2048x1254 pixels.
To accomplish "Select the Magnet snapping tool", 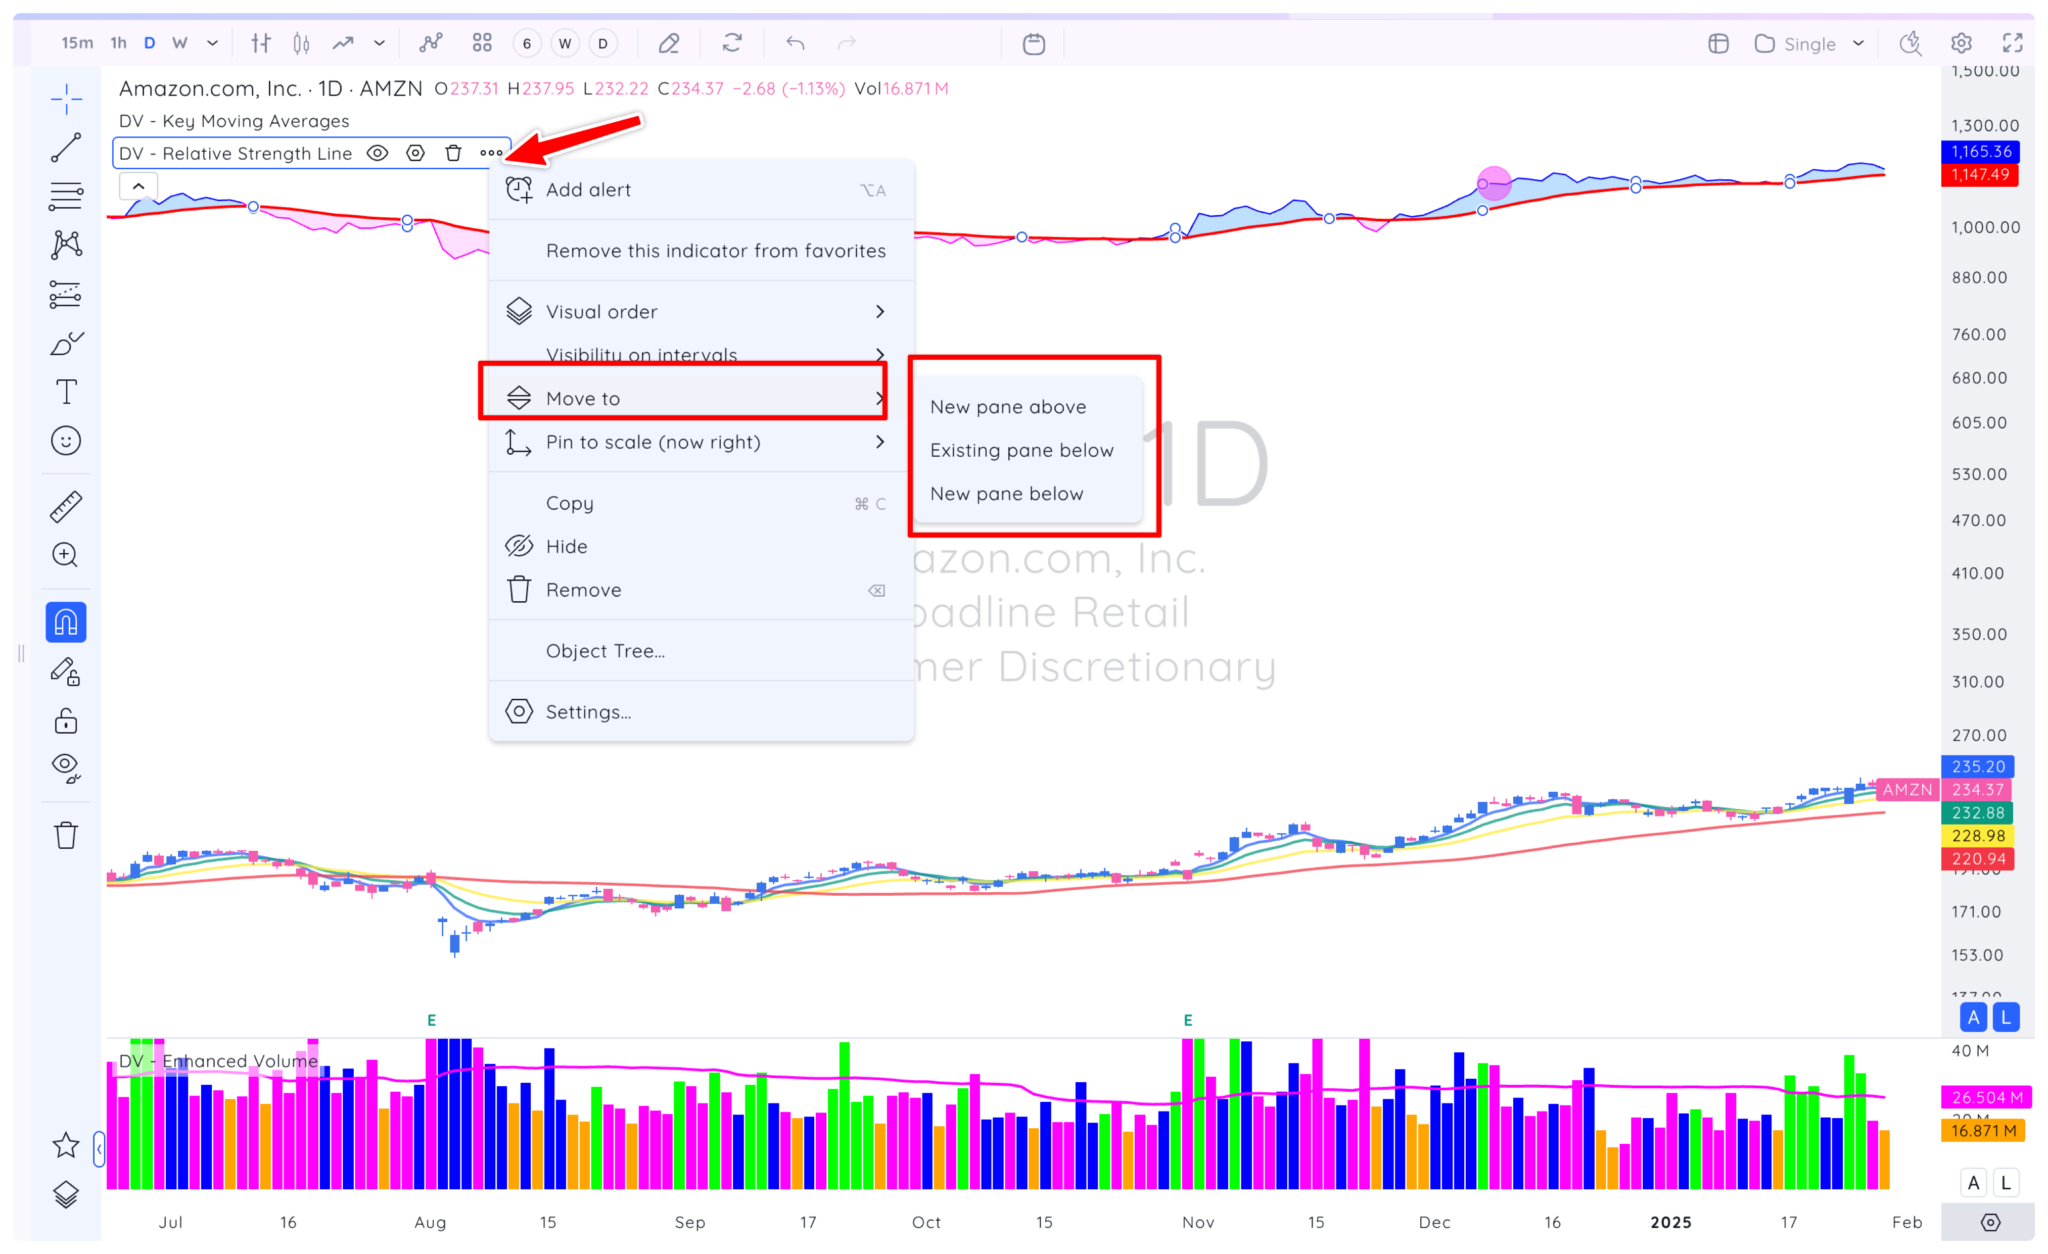I will point(65,621).
